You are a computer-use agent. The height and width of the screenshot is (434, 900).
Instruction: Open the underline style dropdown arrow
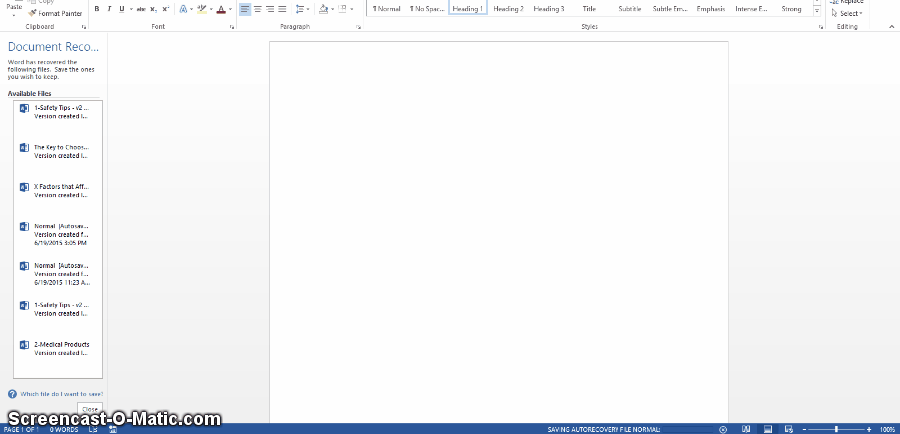coord(131,9)
